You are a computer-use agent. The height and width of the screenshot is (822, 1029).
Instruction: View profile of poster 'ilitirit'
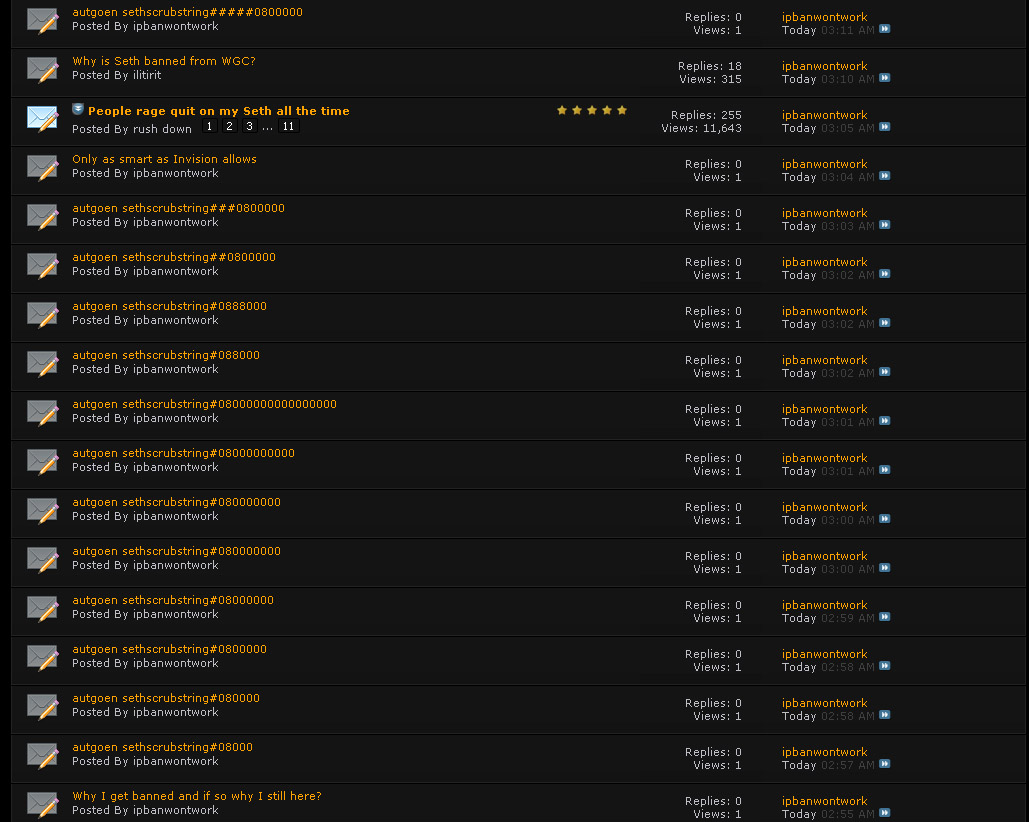pos(147,75)
